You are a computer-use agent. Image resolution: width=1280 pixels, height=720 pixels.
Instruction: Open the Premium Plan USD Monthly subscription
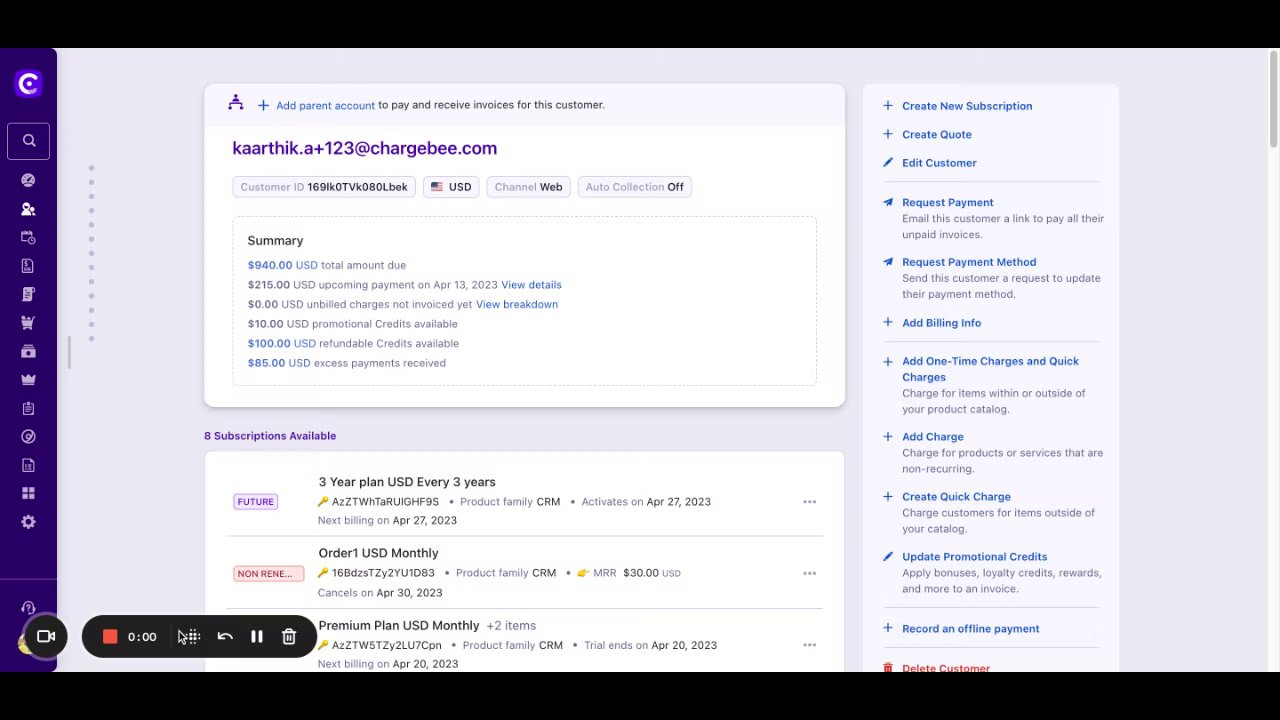[x=399, y=625]
